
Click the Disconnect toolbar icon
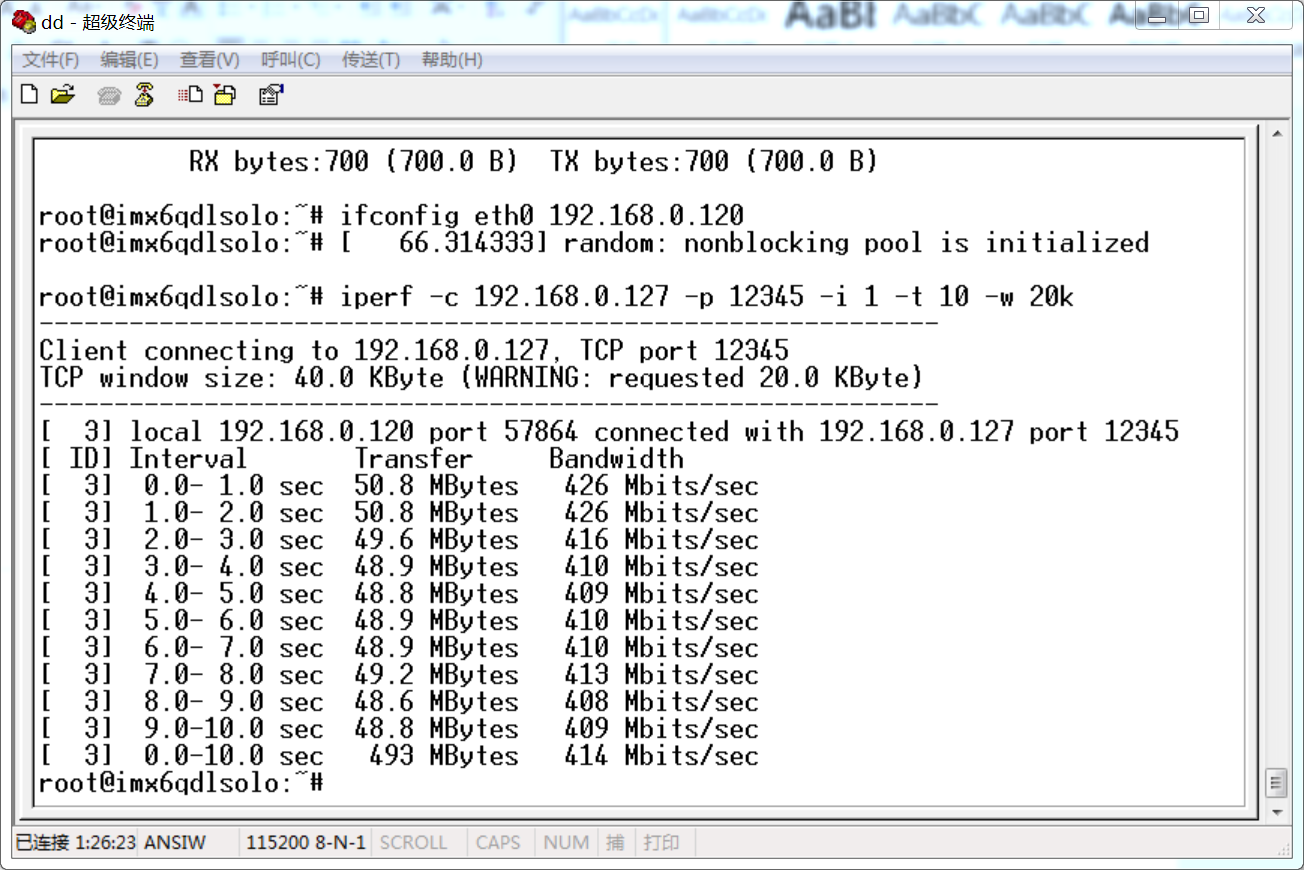(x=144, y=95)
